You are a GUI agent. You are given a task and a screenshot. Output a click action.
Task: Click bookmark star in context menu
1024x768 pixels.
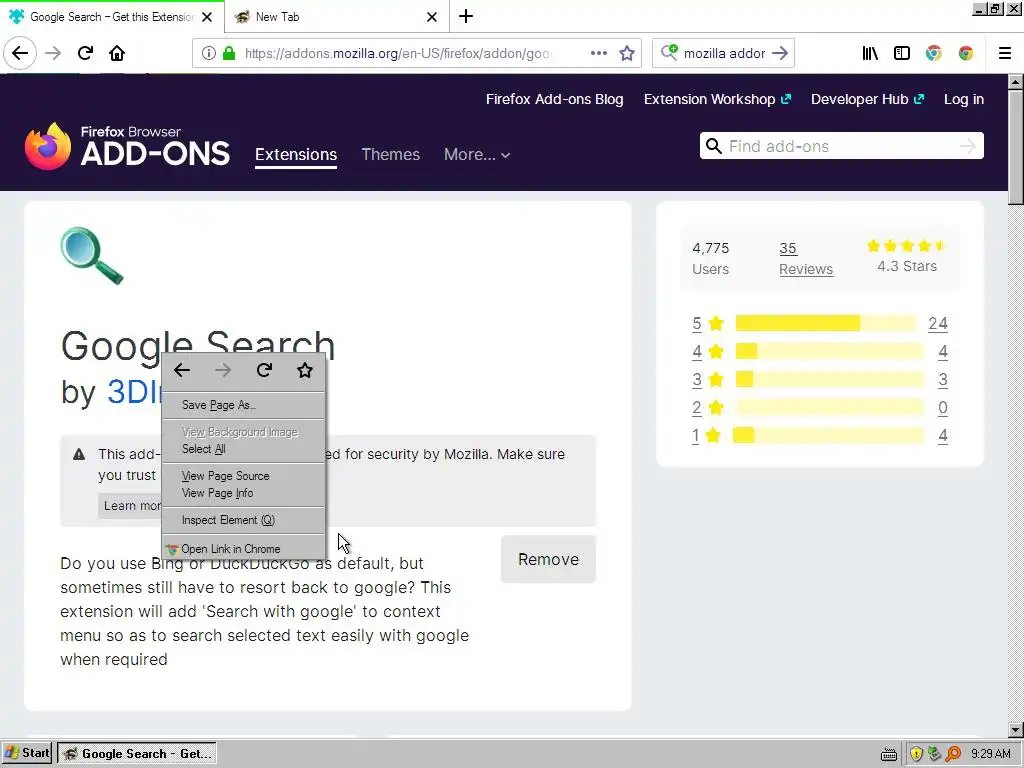coord(305,370)
